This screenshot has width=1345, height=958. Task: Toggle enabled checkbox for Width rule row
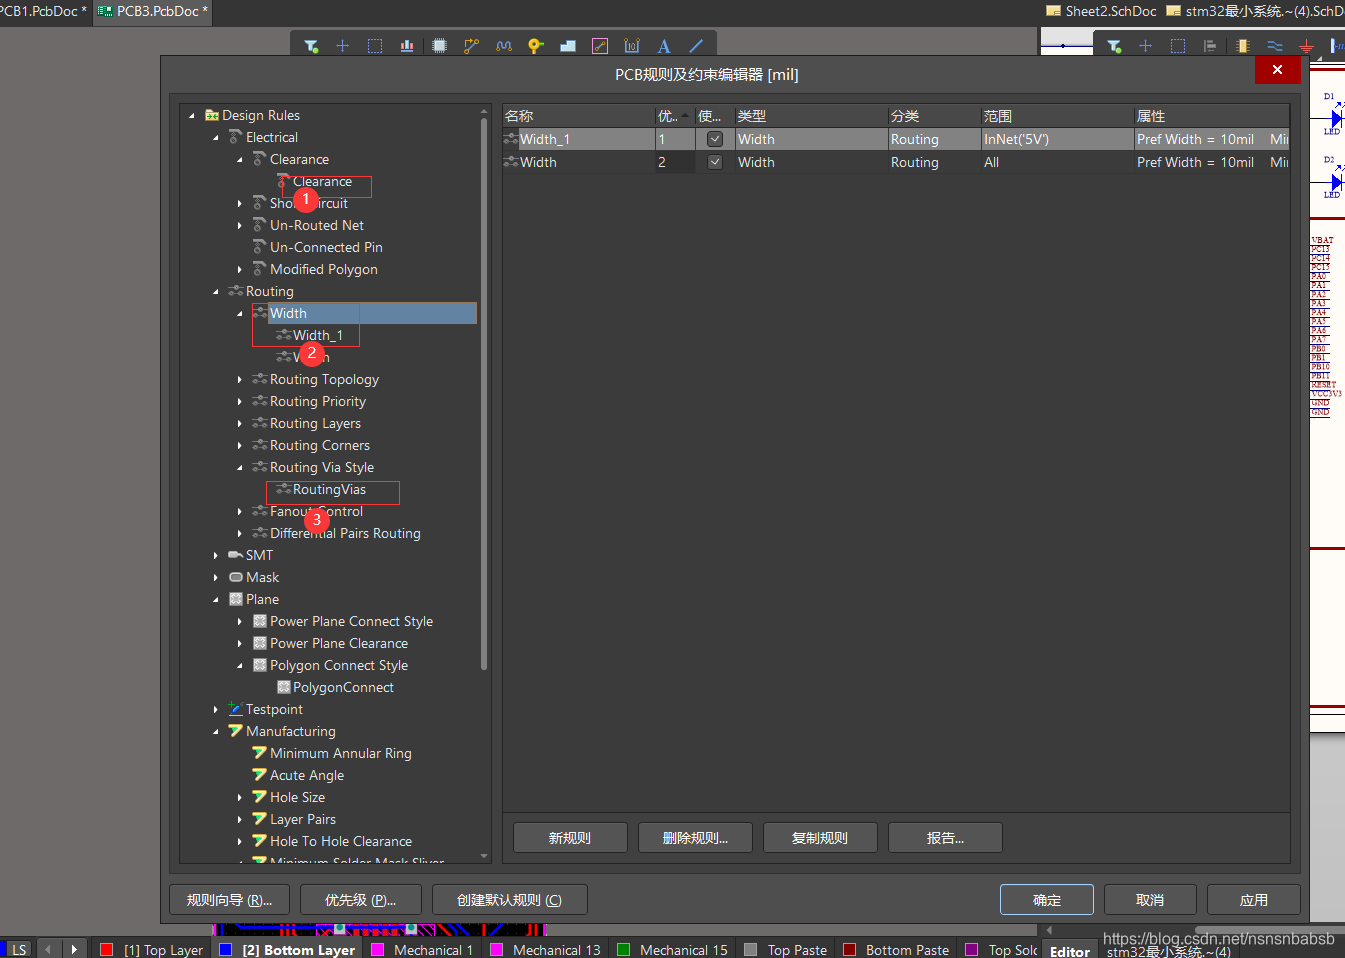tap(715, 162)
